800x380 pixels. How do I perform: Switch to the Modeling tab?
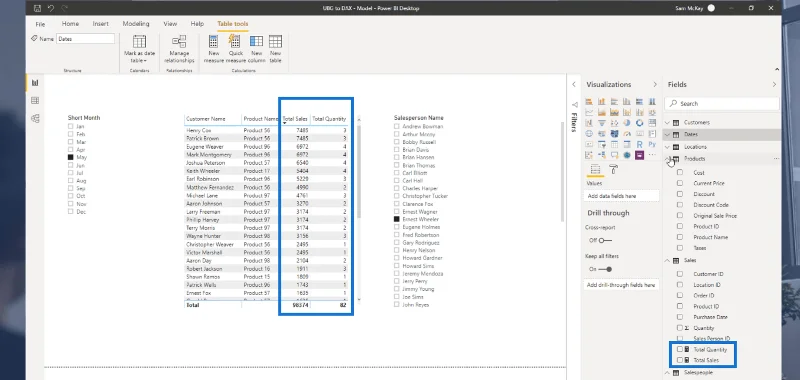coord(136,24)
